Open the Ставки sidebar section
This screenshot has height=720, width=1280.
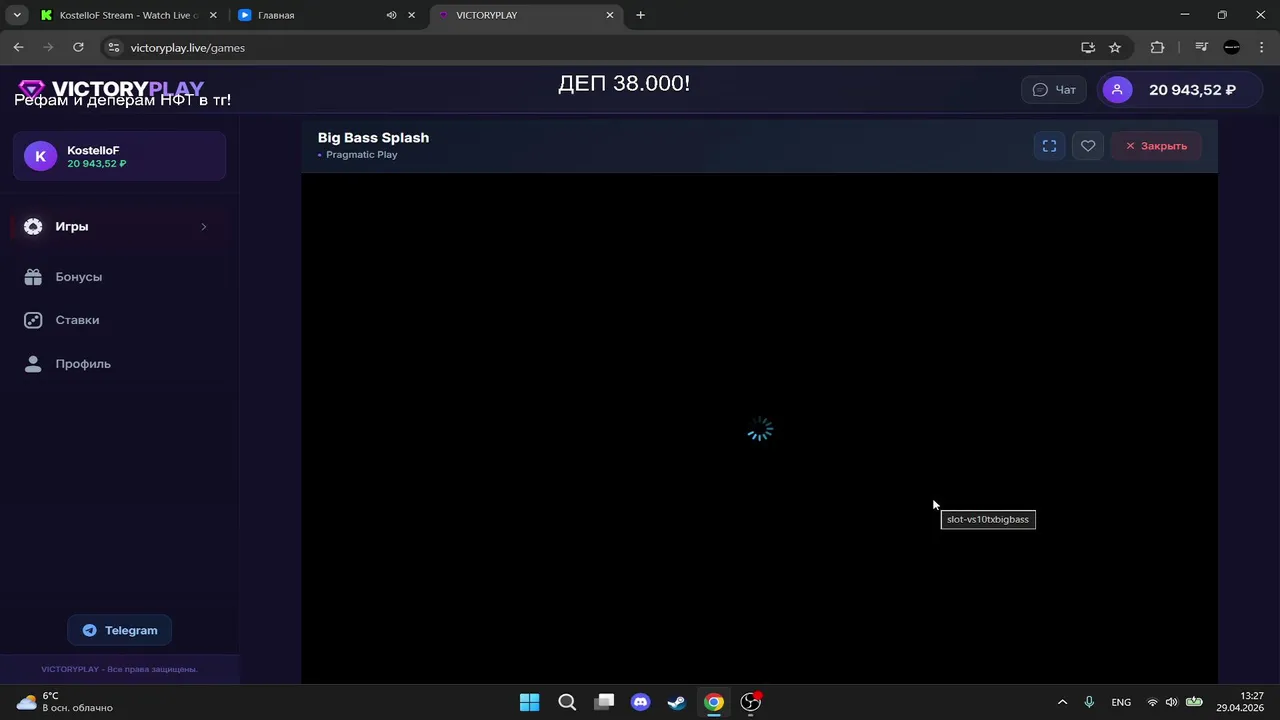(x=119, y=320)
